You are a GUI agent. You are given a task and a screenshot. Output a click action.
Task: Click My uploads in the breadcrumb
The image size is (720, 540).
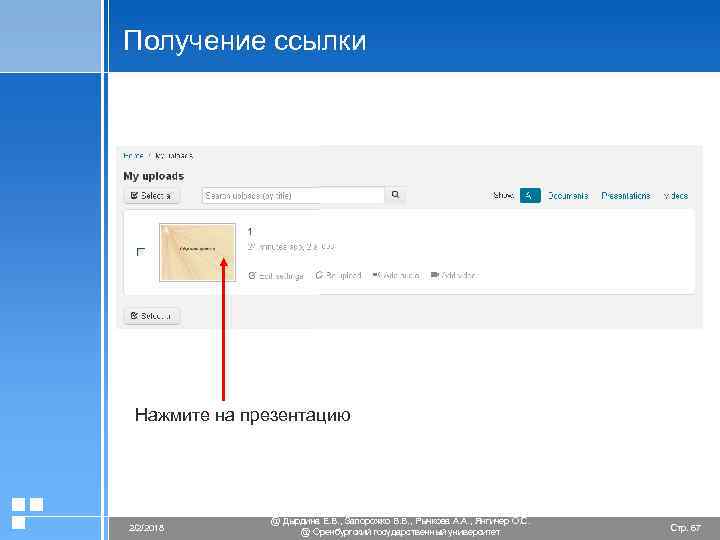(x=174, y=156)
